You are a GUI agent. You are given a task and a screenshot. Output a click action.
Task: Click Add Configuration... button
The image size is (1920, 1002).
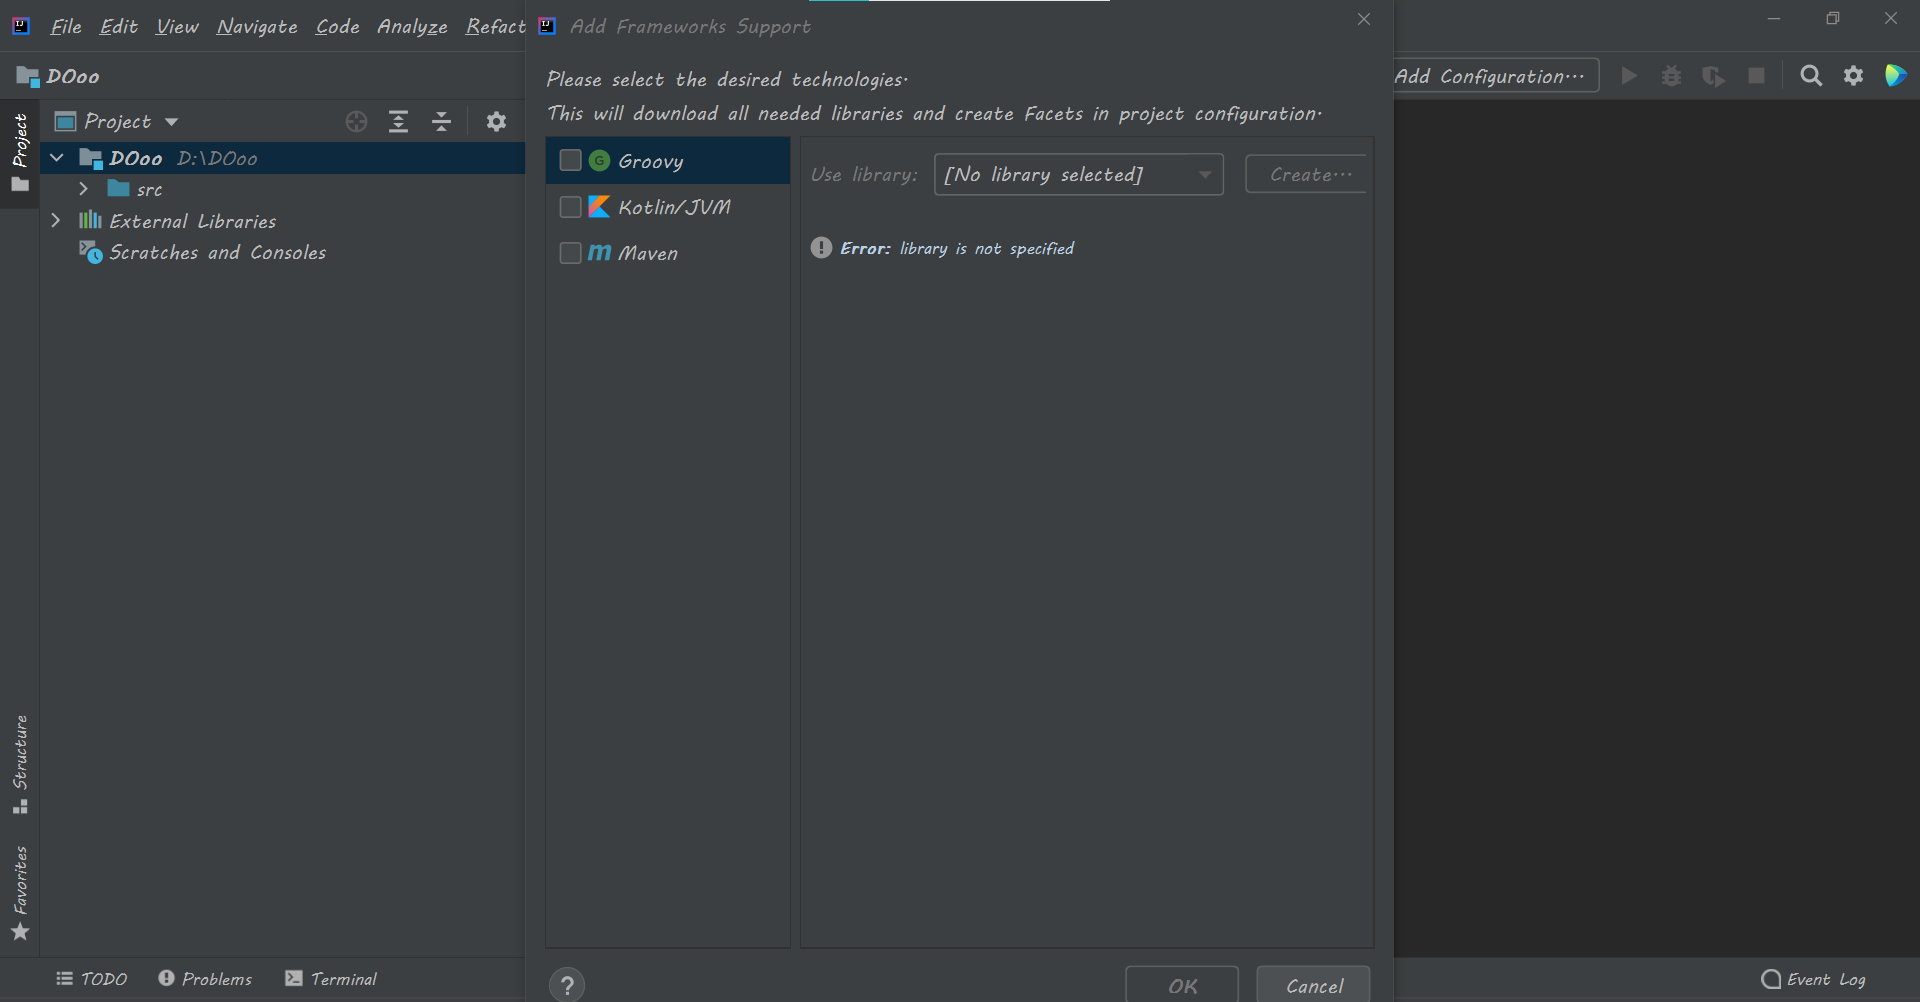1492,76
